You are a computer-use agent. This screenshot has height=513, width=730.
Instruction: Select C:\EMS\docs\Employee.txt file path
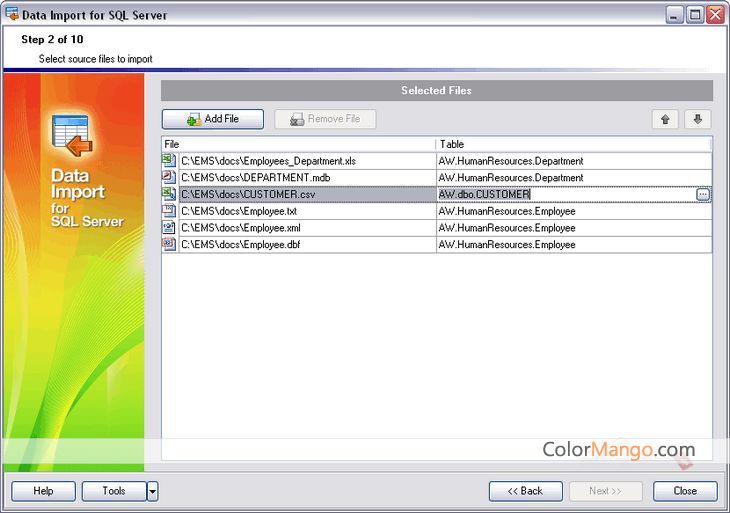[308, 211]
